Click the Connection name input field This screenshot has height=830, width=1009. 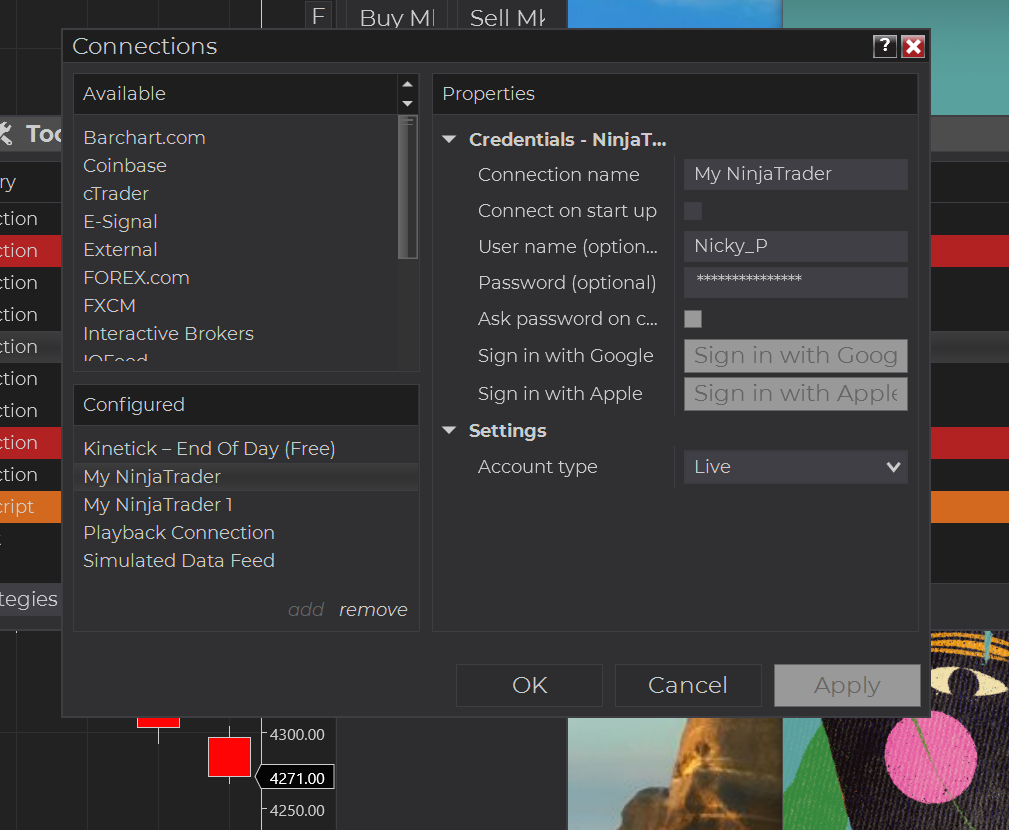pos(795,175)
